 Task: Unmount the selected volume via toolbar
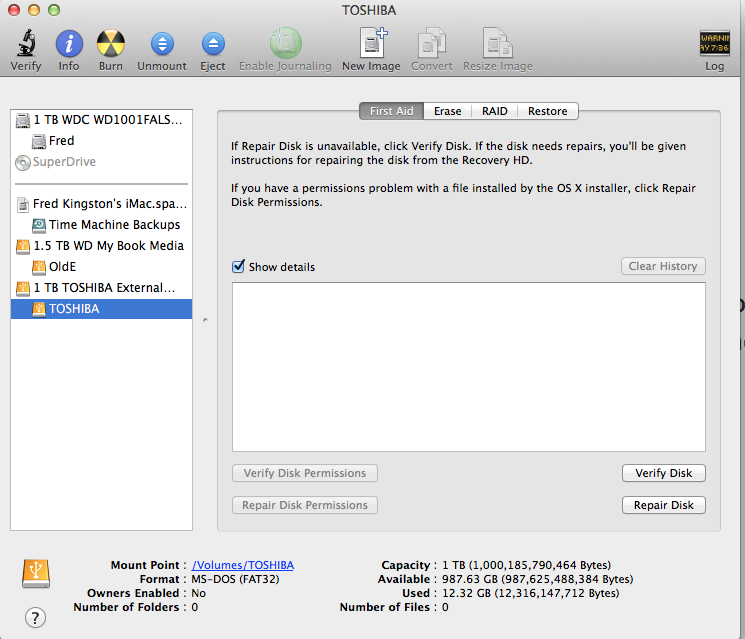point(162,45)
